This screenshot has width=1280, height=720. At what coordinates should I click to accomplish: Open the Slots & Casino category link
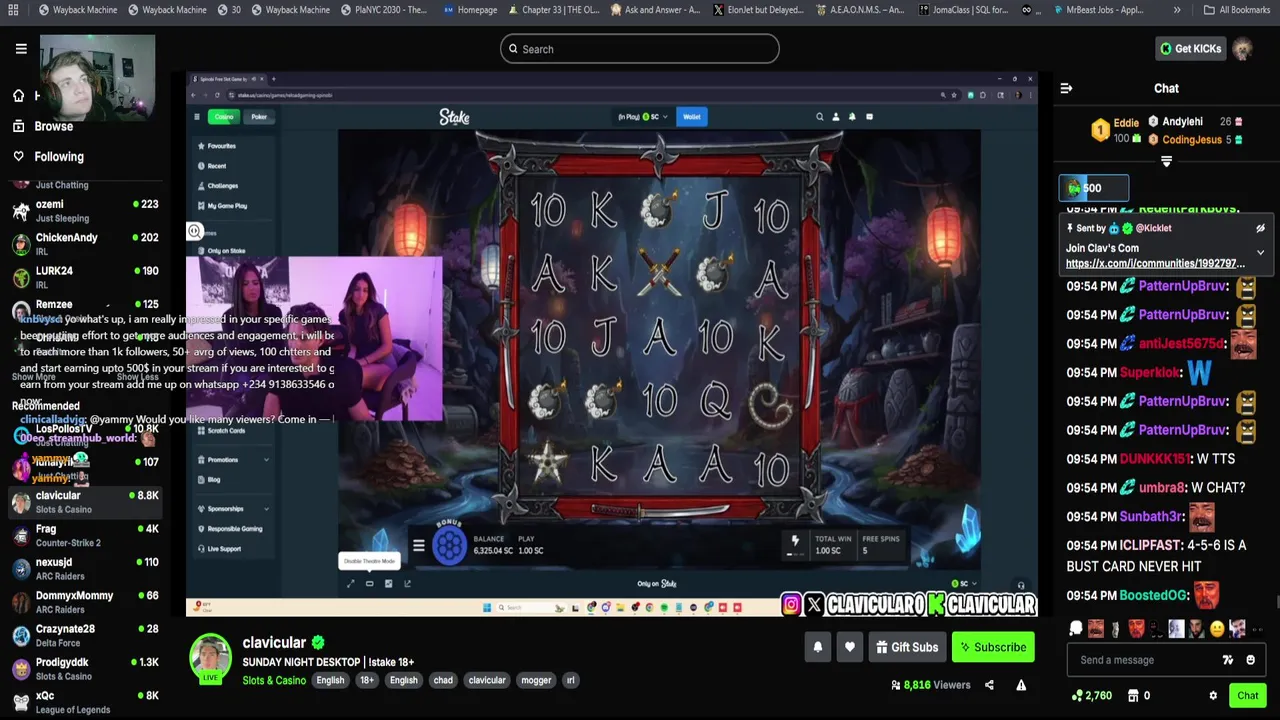274,680
